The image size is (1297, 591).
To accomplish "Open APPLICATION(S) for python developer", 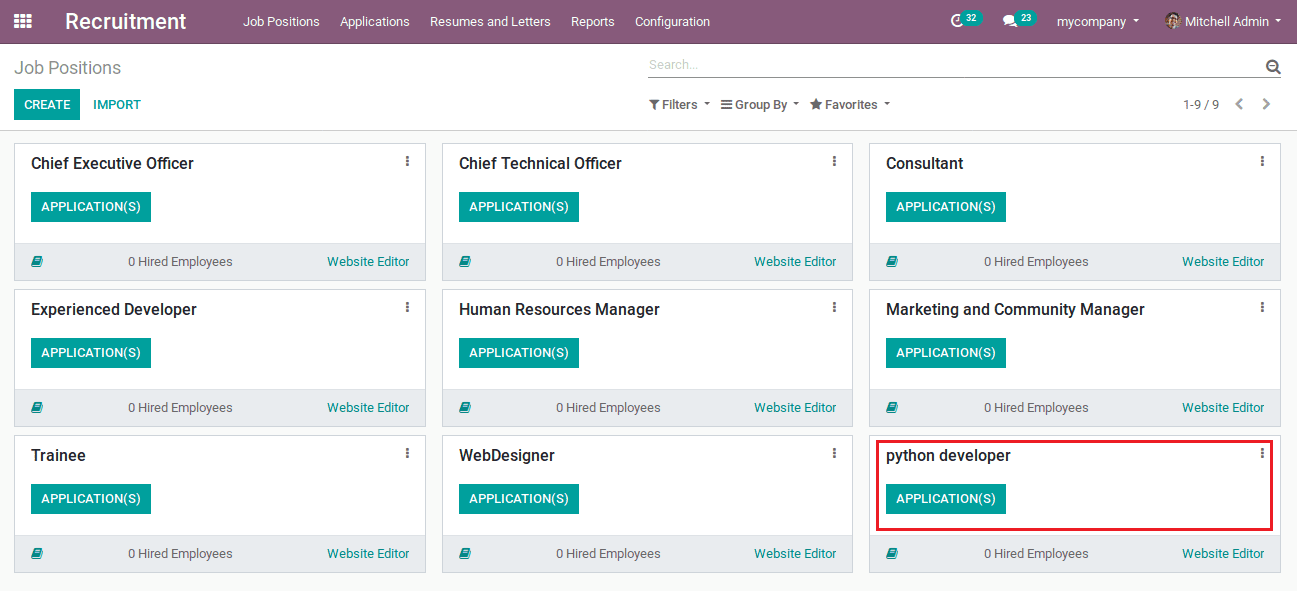I will pos(946,499).
